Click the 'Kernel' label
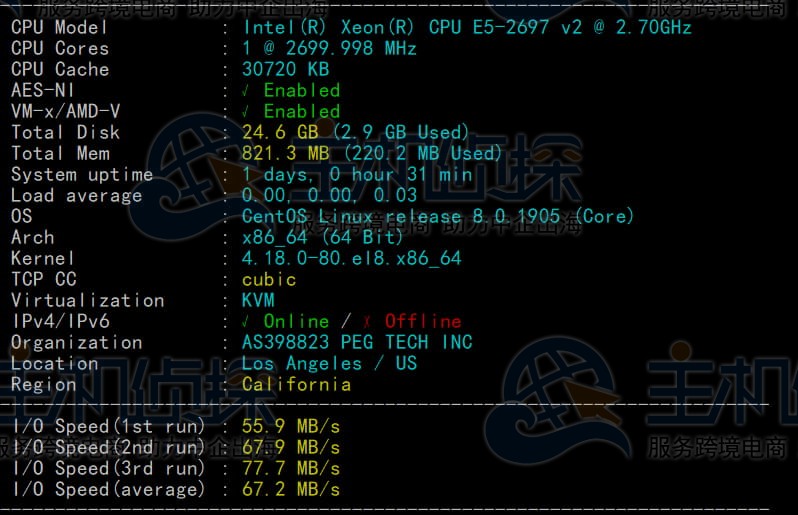The height and width of the screenshot is (515, 798). (x=43, y=259)
